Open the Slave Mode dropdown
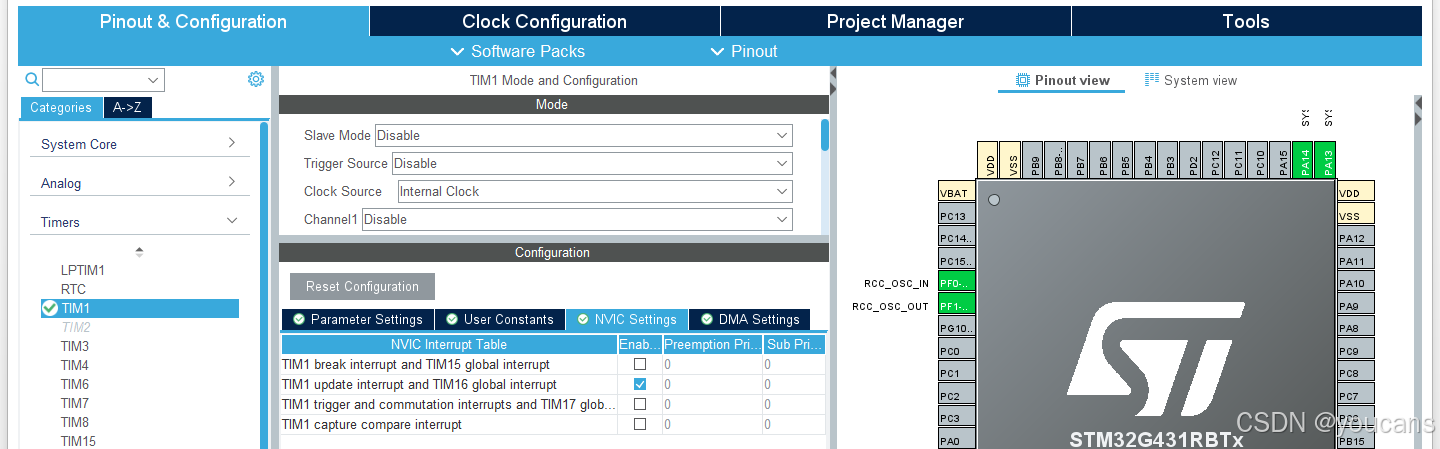The image size is (1440, 449). (584, 135)
